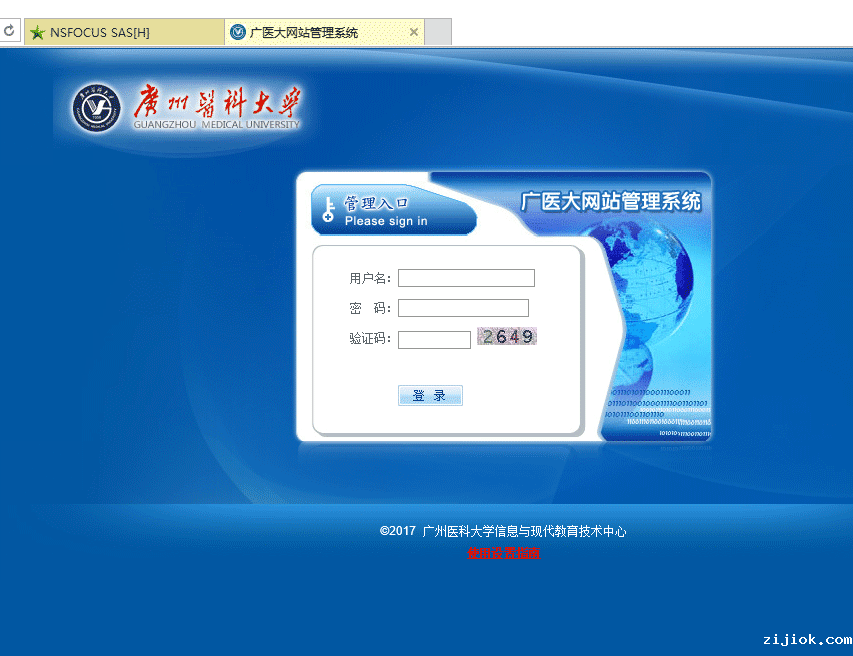Image resolution: width=853 pixels, height=656 pixels.
Task: Open a new tab with the blank tab button
Action: click(x=438, y=32)
